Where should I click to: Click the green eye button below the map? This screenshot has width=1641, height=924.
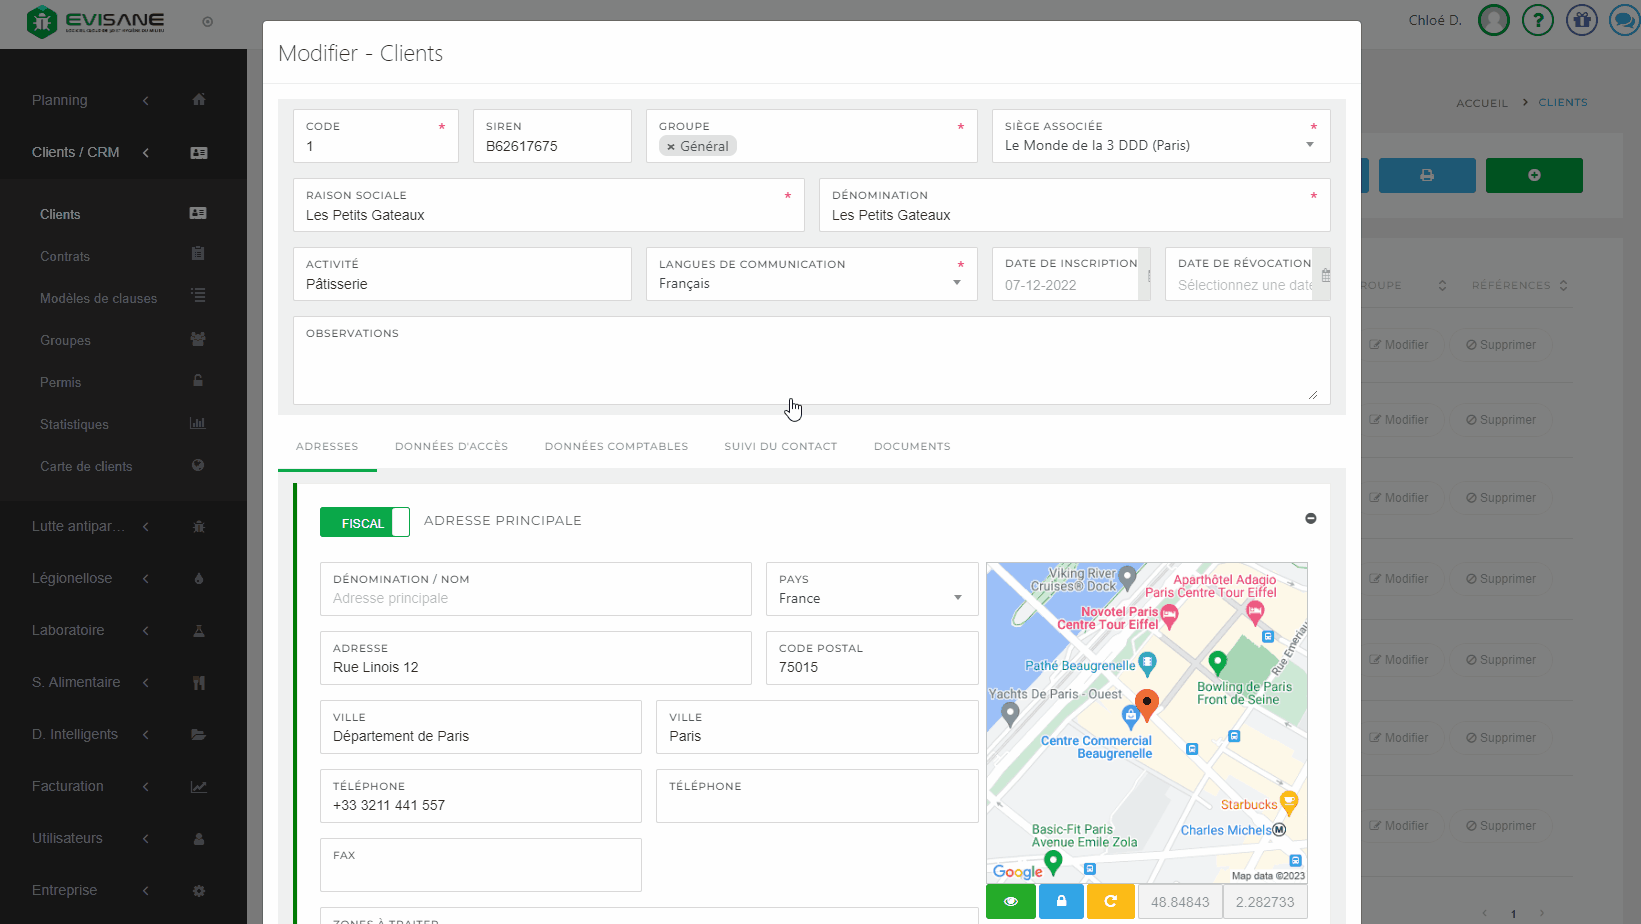(1011, 901)
